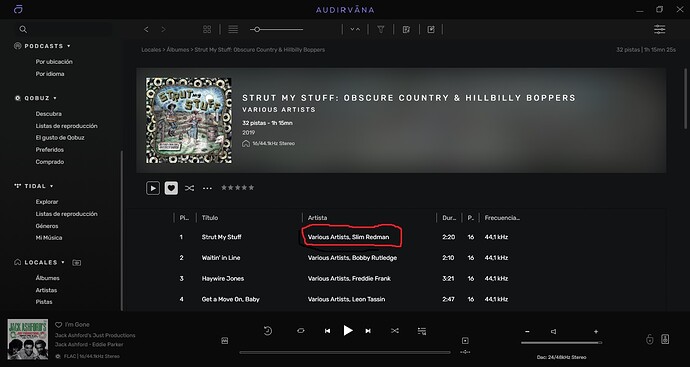Viewport: 690px width, 367px height.
Task: Open the play queue icon
Action: pyautogui.click(x=422, y=331)
